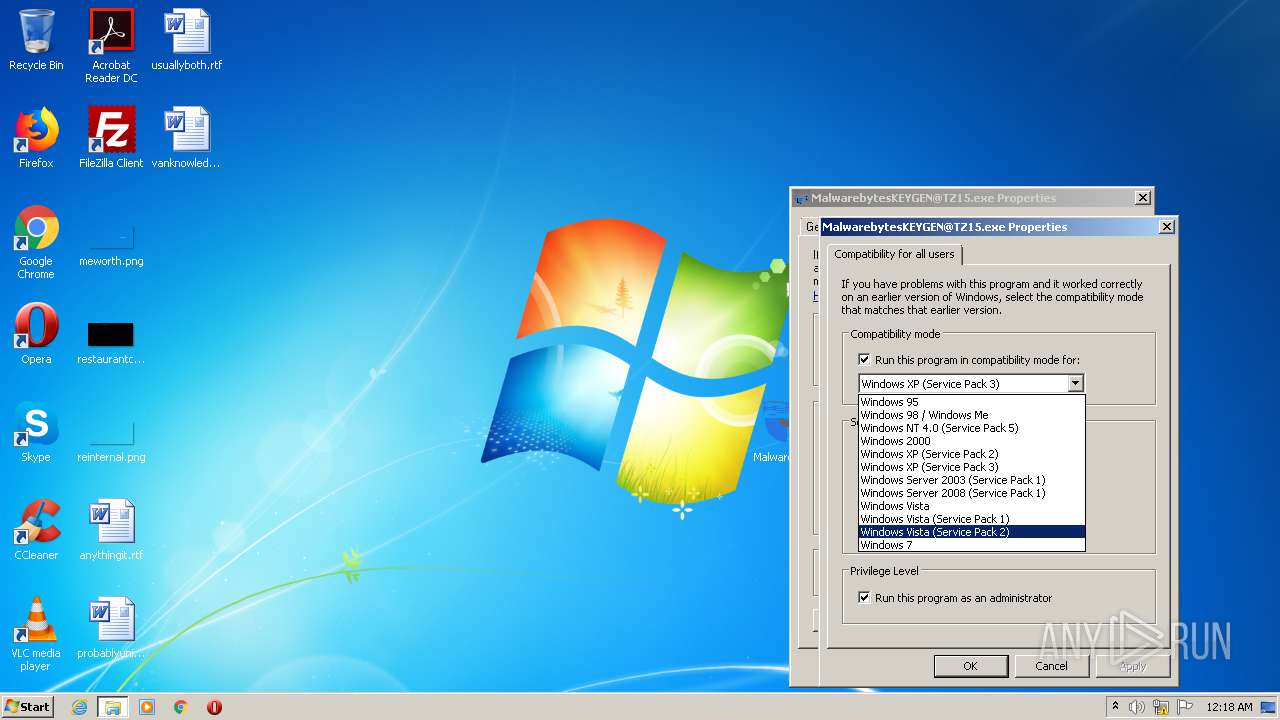Screen dimensions: 1280x720
Task: Click the Start button
Action: pyautogui.click(x=28, y=707)
